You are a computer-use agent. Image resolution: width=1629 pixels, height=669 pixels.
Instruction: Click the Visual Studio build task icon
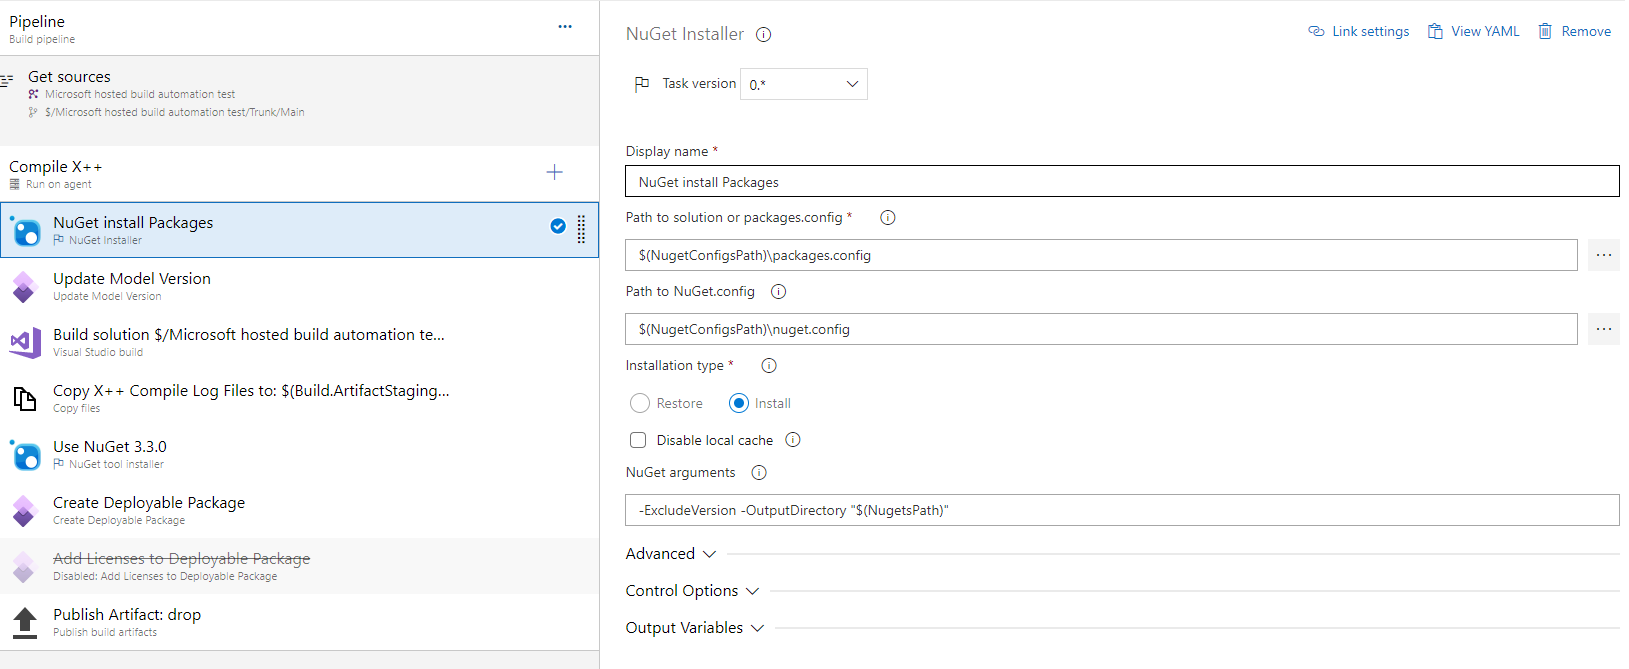pyautogui.click(x=25, y=343)
